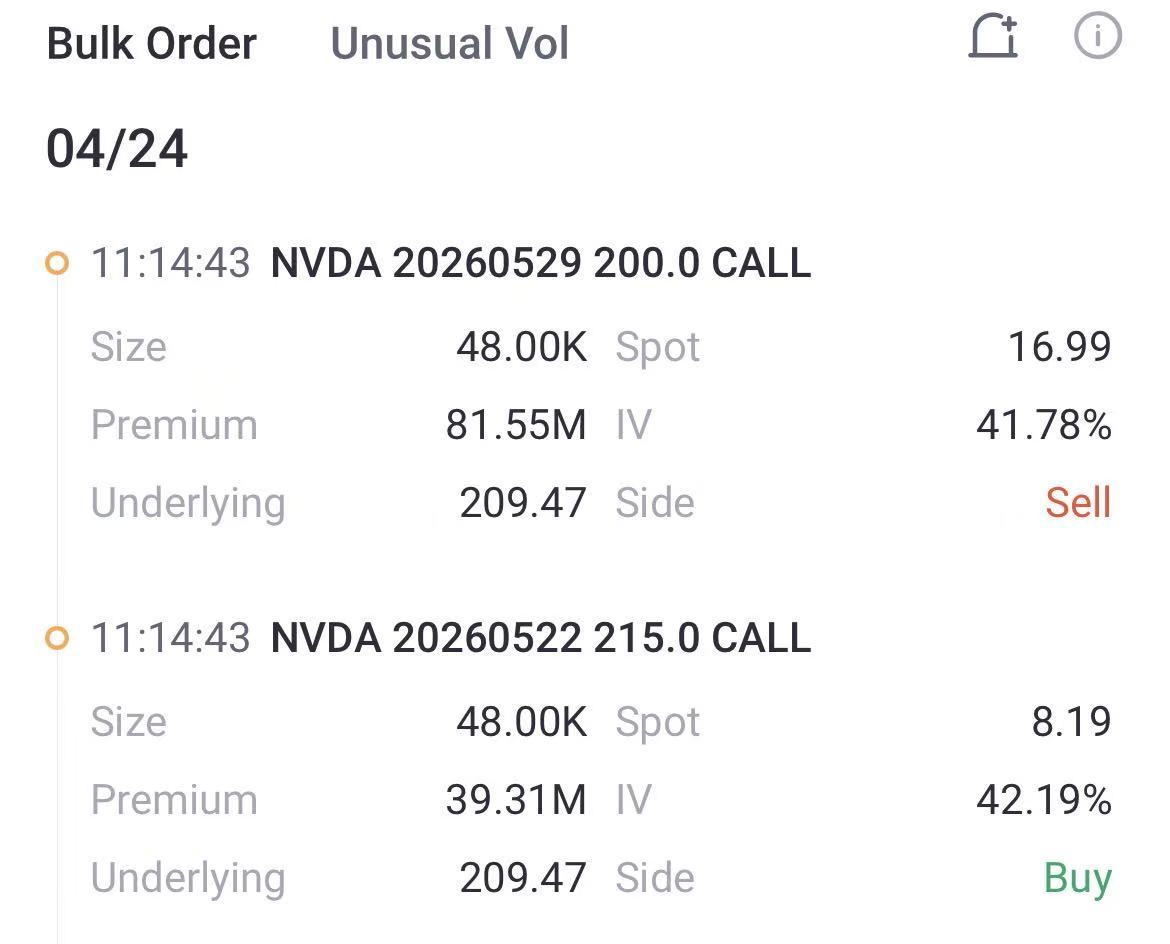Click the 81.55M Premium value
This screenshot has height=944, width=1170.
(x=516, y=424)
